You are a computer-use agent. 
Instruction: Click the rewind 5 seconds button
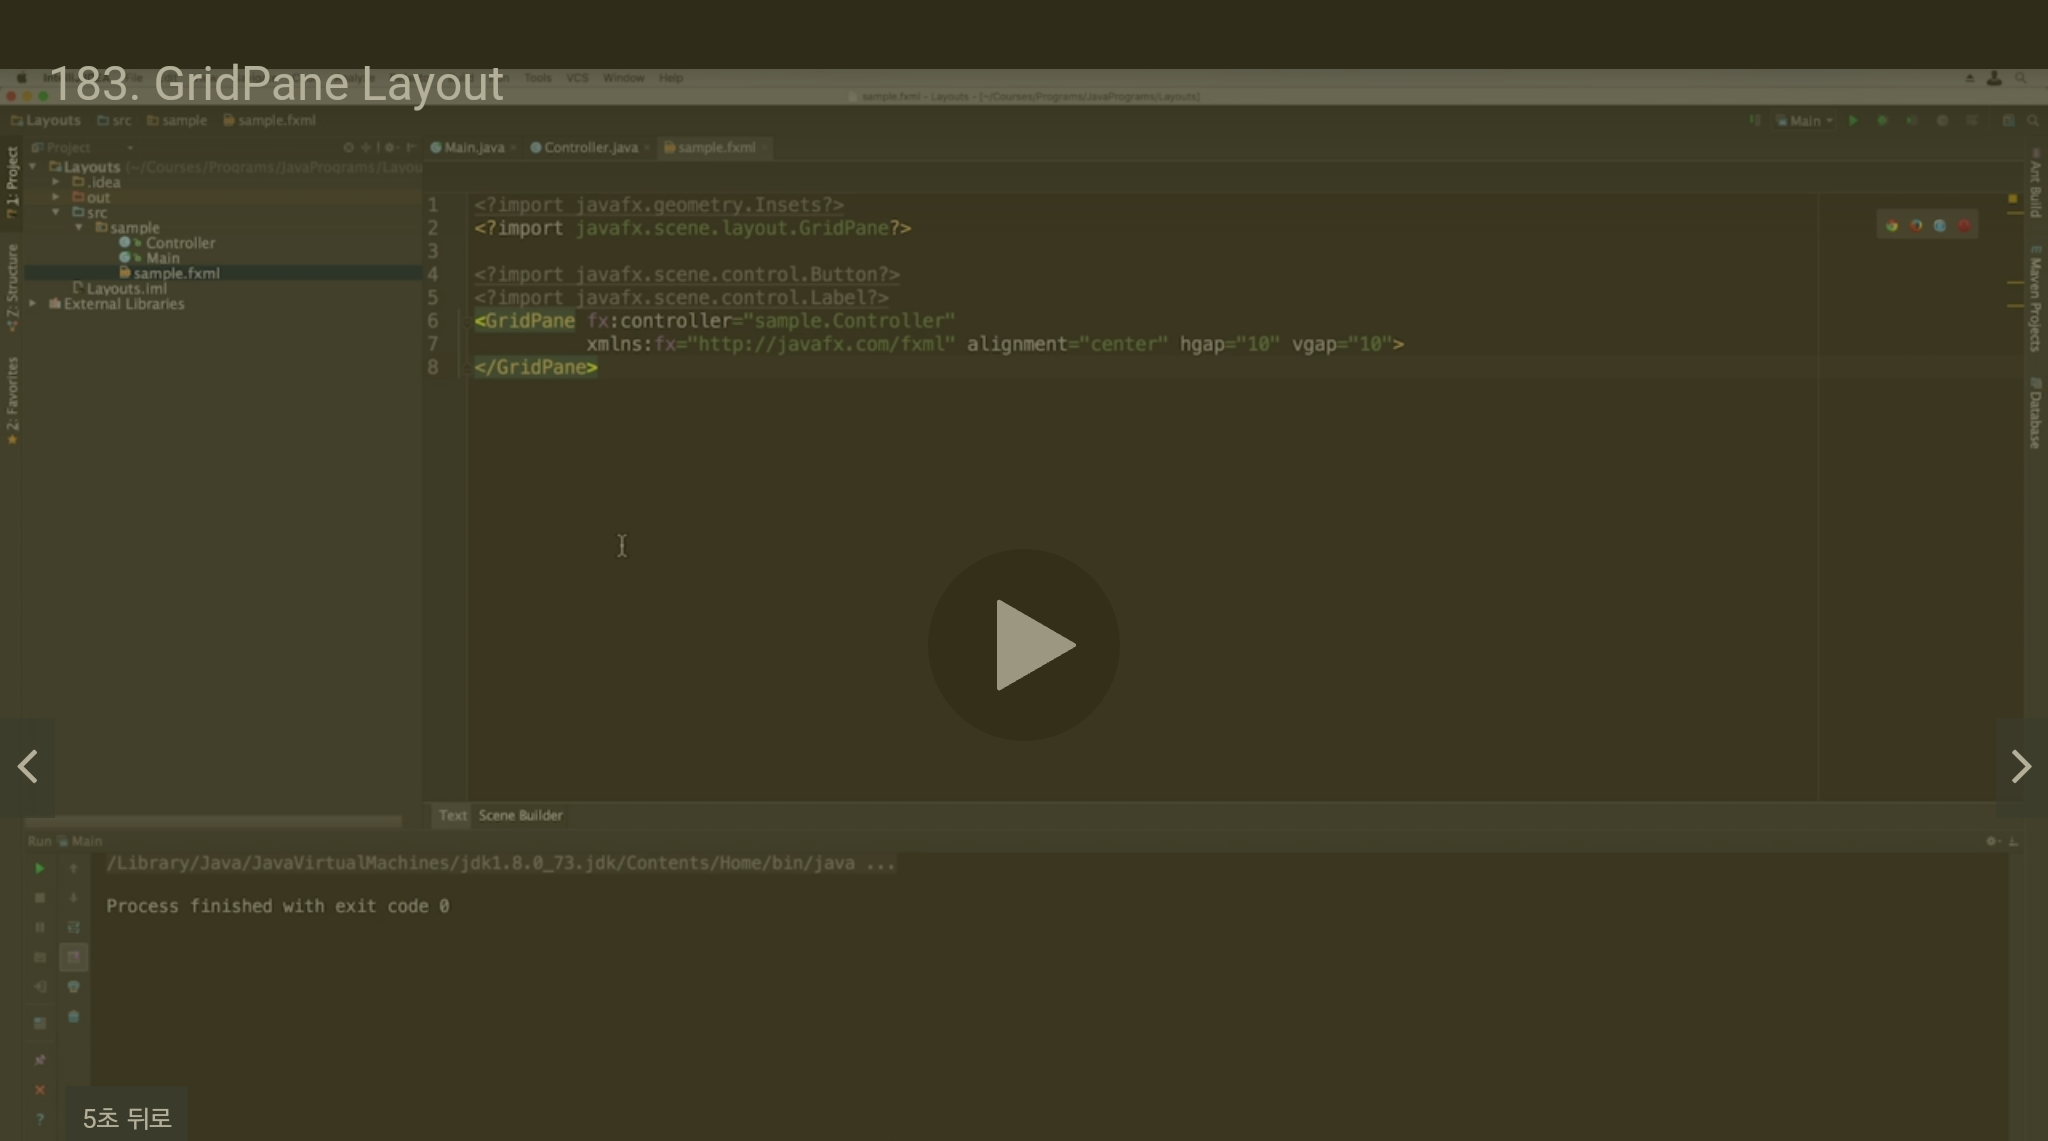point(126,1117)
